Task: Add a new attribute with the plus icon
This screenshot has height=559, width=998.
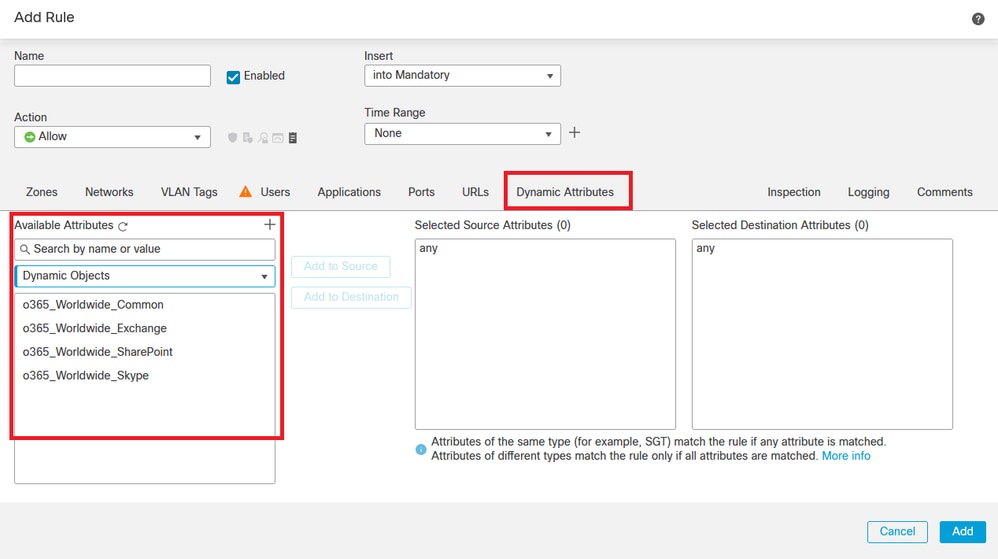Action: [x=270, y=225]
